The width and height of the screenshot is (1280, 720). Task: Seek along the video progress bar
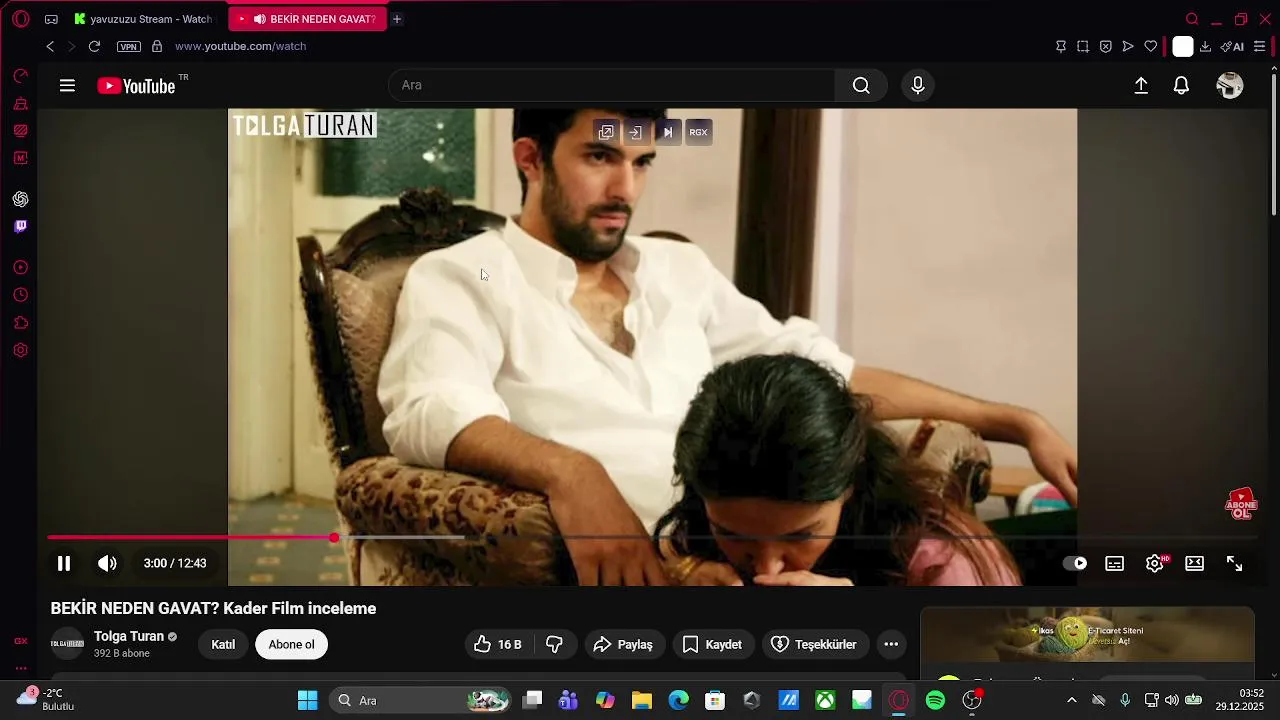pos(651,538)
